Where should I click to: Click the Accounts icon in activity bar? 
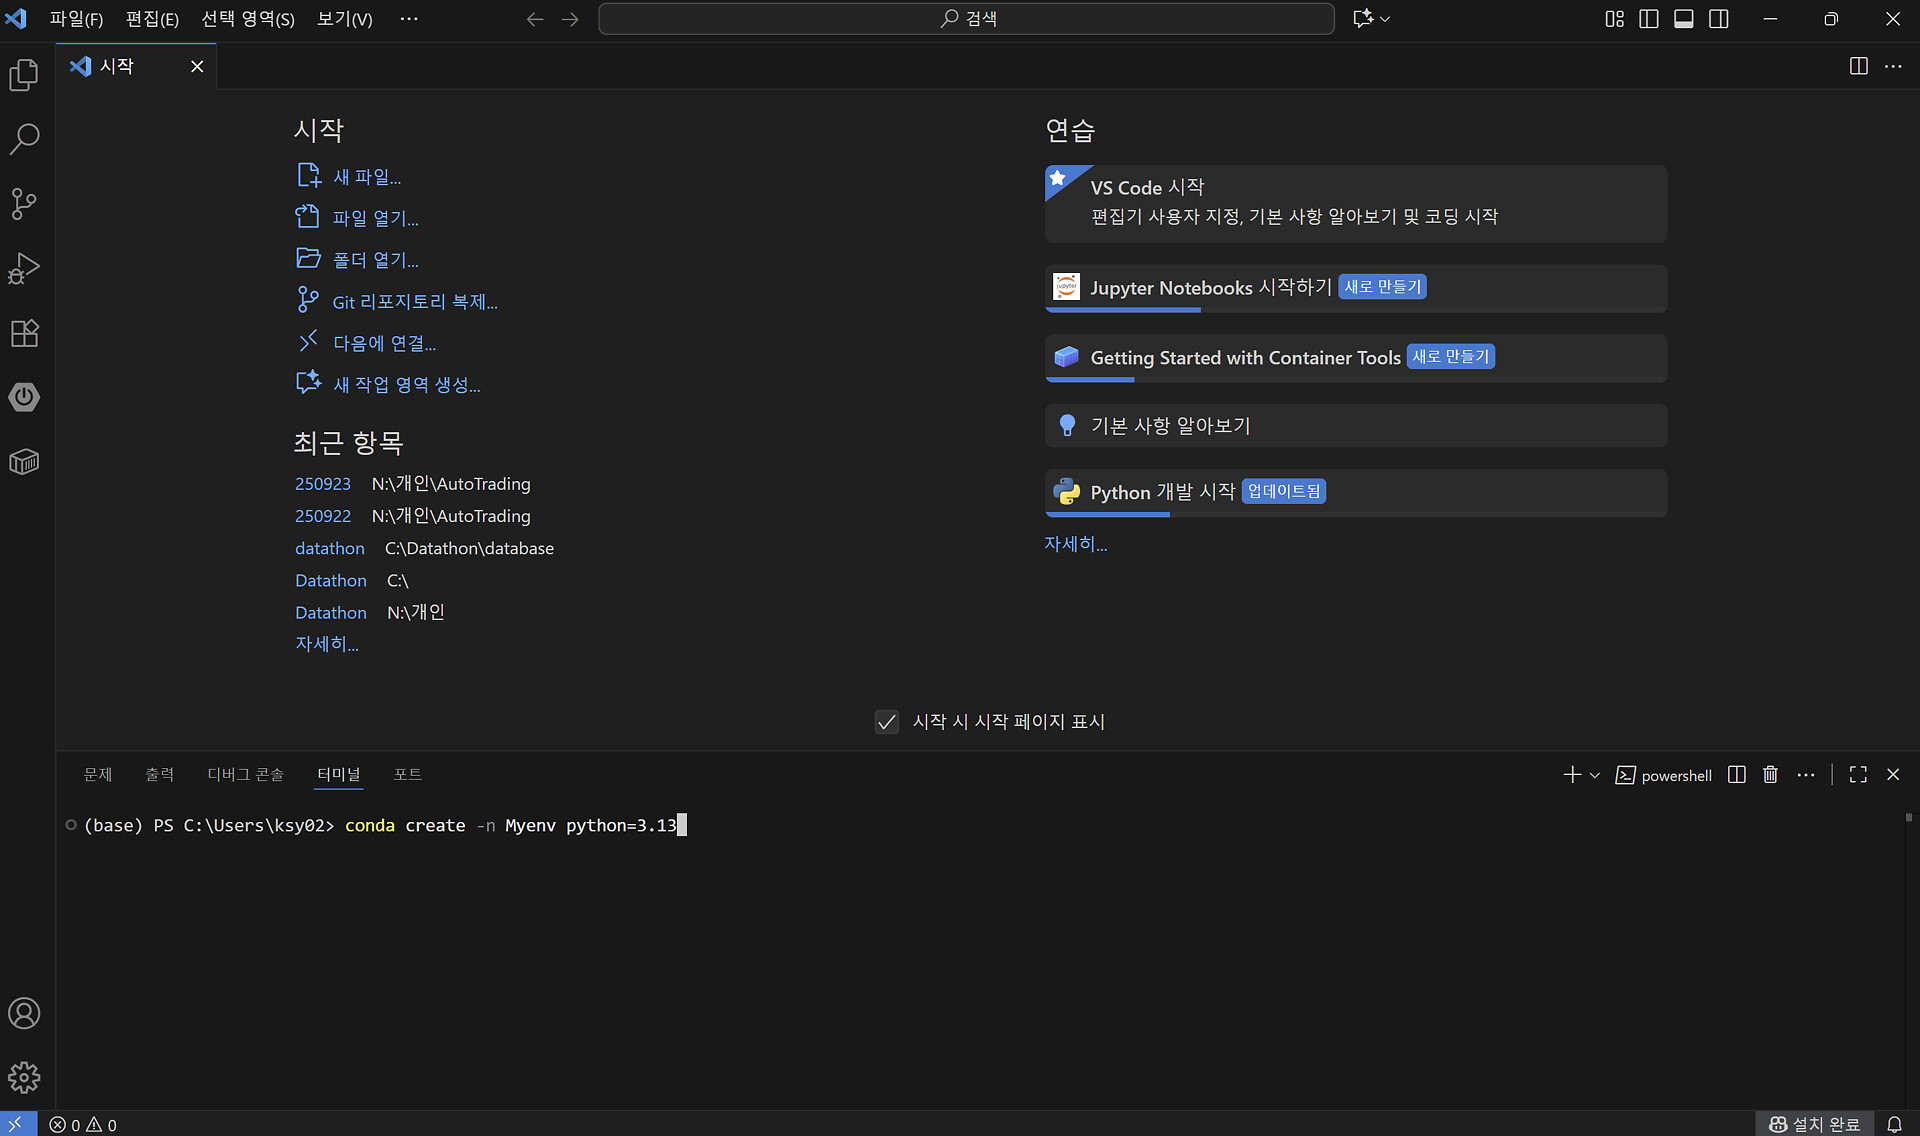pos(24,1013)
